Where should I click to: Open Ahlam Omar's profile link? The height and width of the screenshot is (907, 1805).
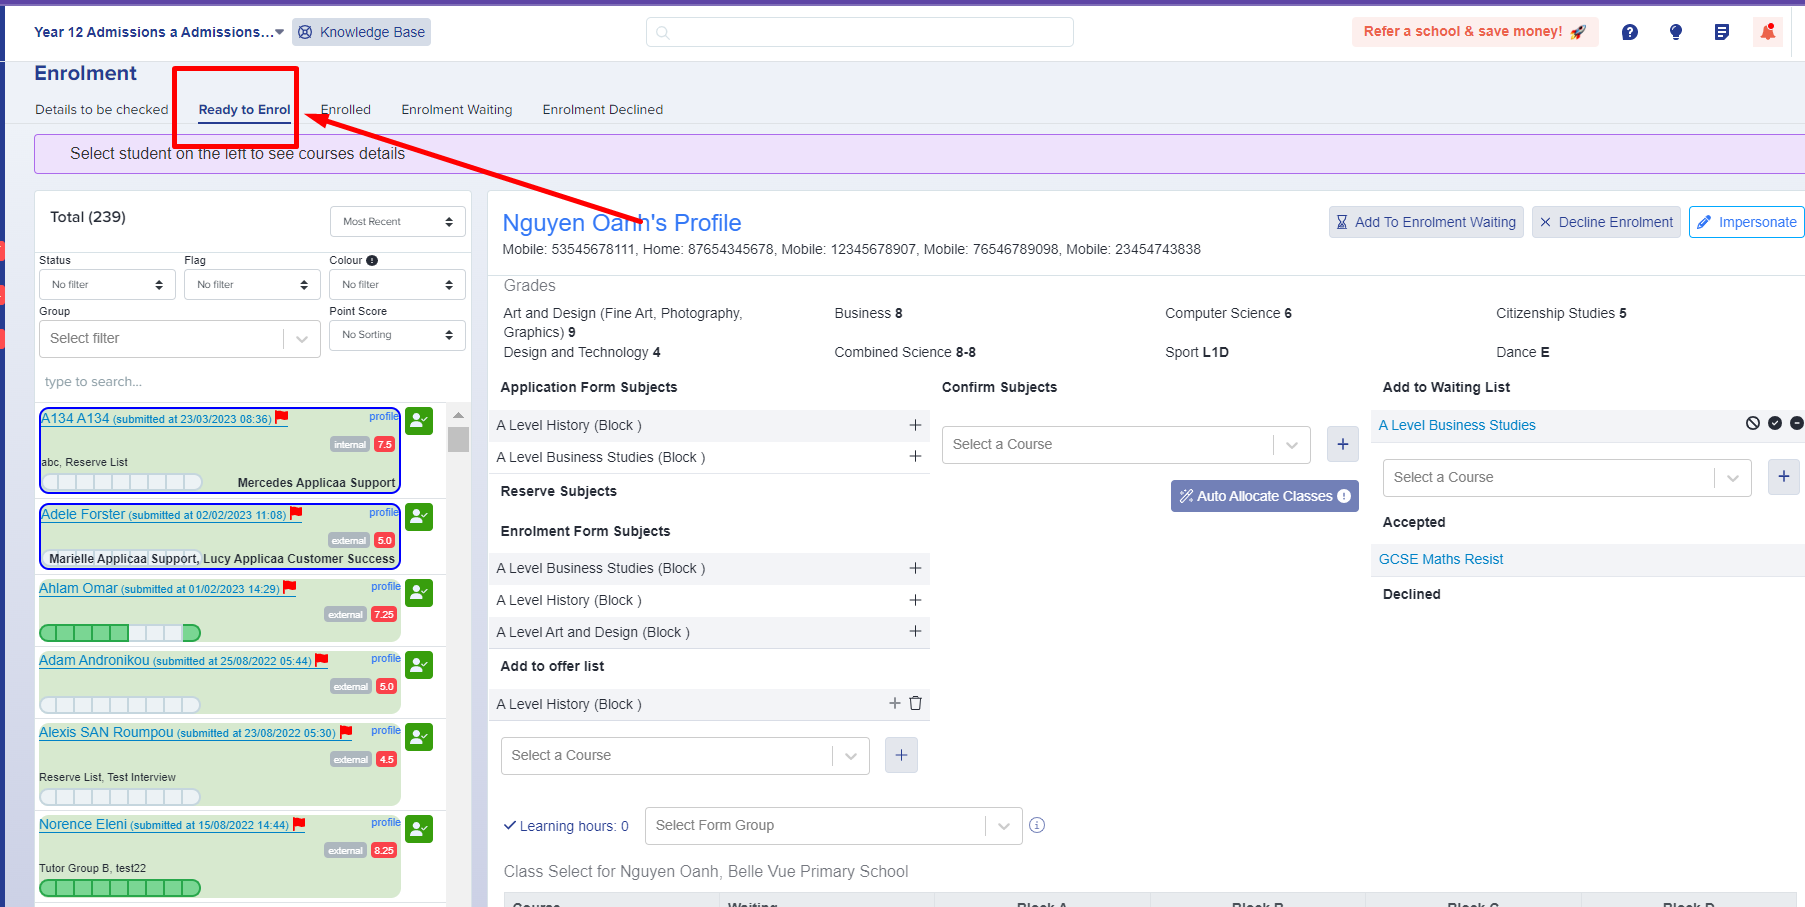[386, 586]
